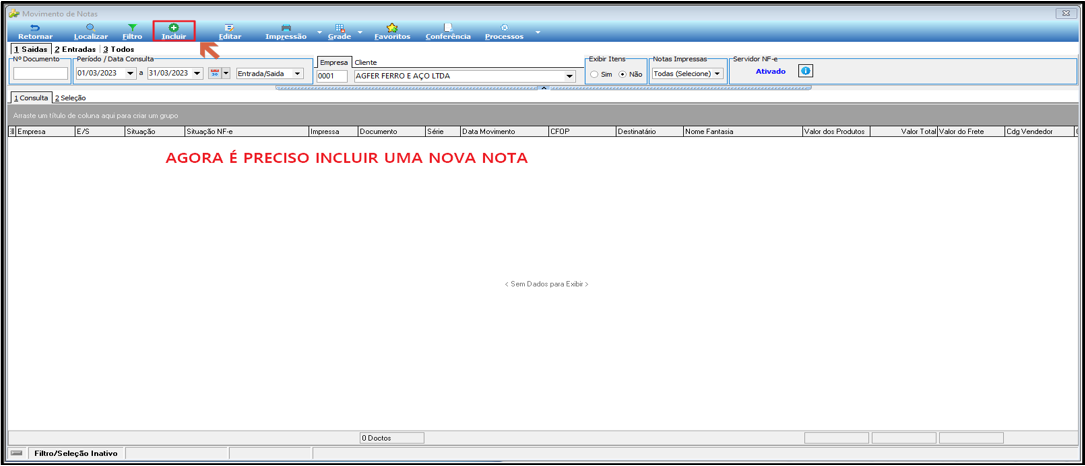The image size is (1085, 466).
Task: Click the calendar period picker icon
Action: (x=214, y=73)
